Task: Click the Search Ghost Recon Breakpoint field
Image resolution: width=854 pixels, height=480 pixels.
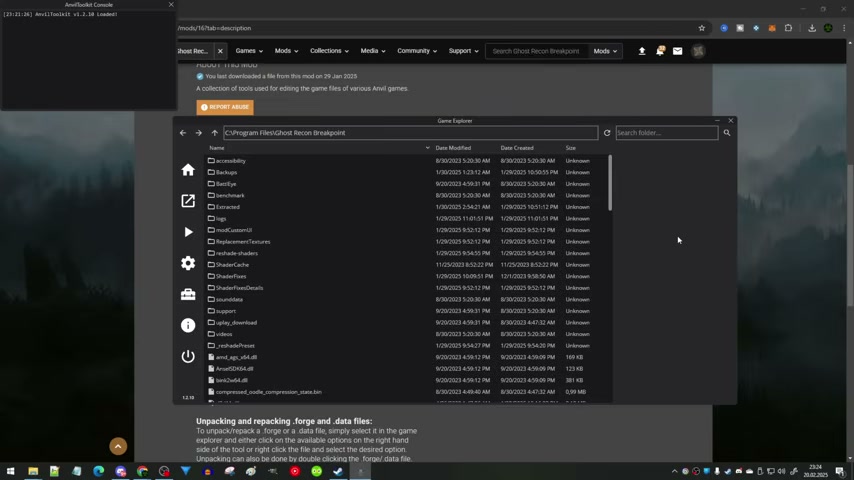Action: 536,51
